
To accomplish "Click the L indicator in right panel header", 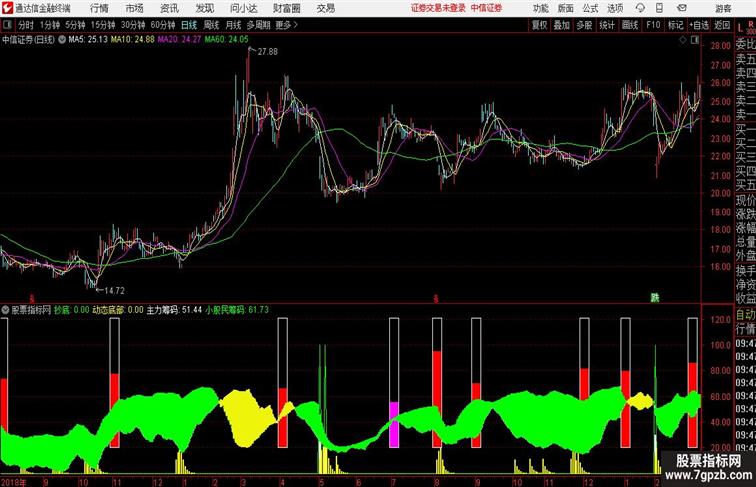I will tap(740, 28).
